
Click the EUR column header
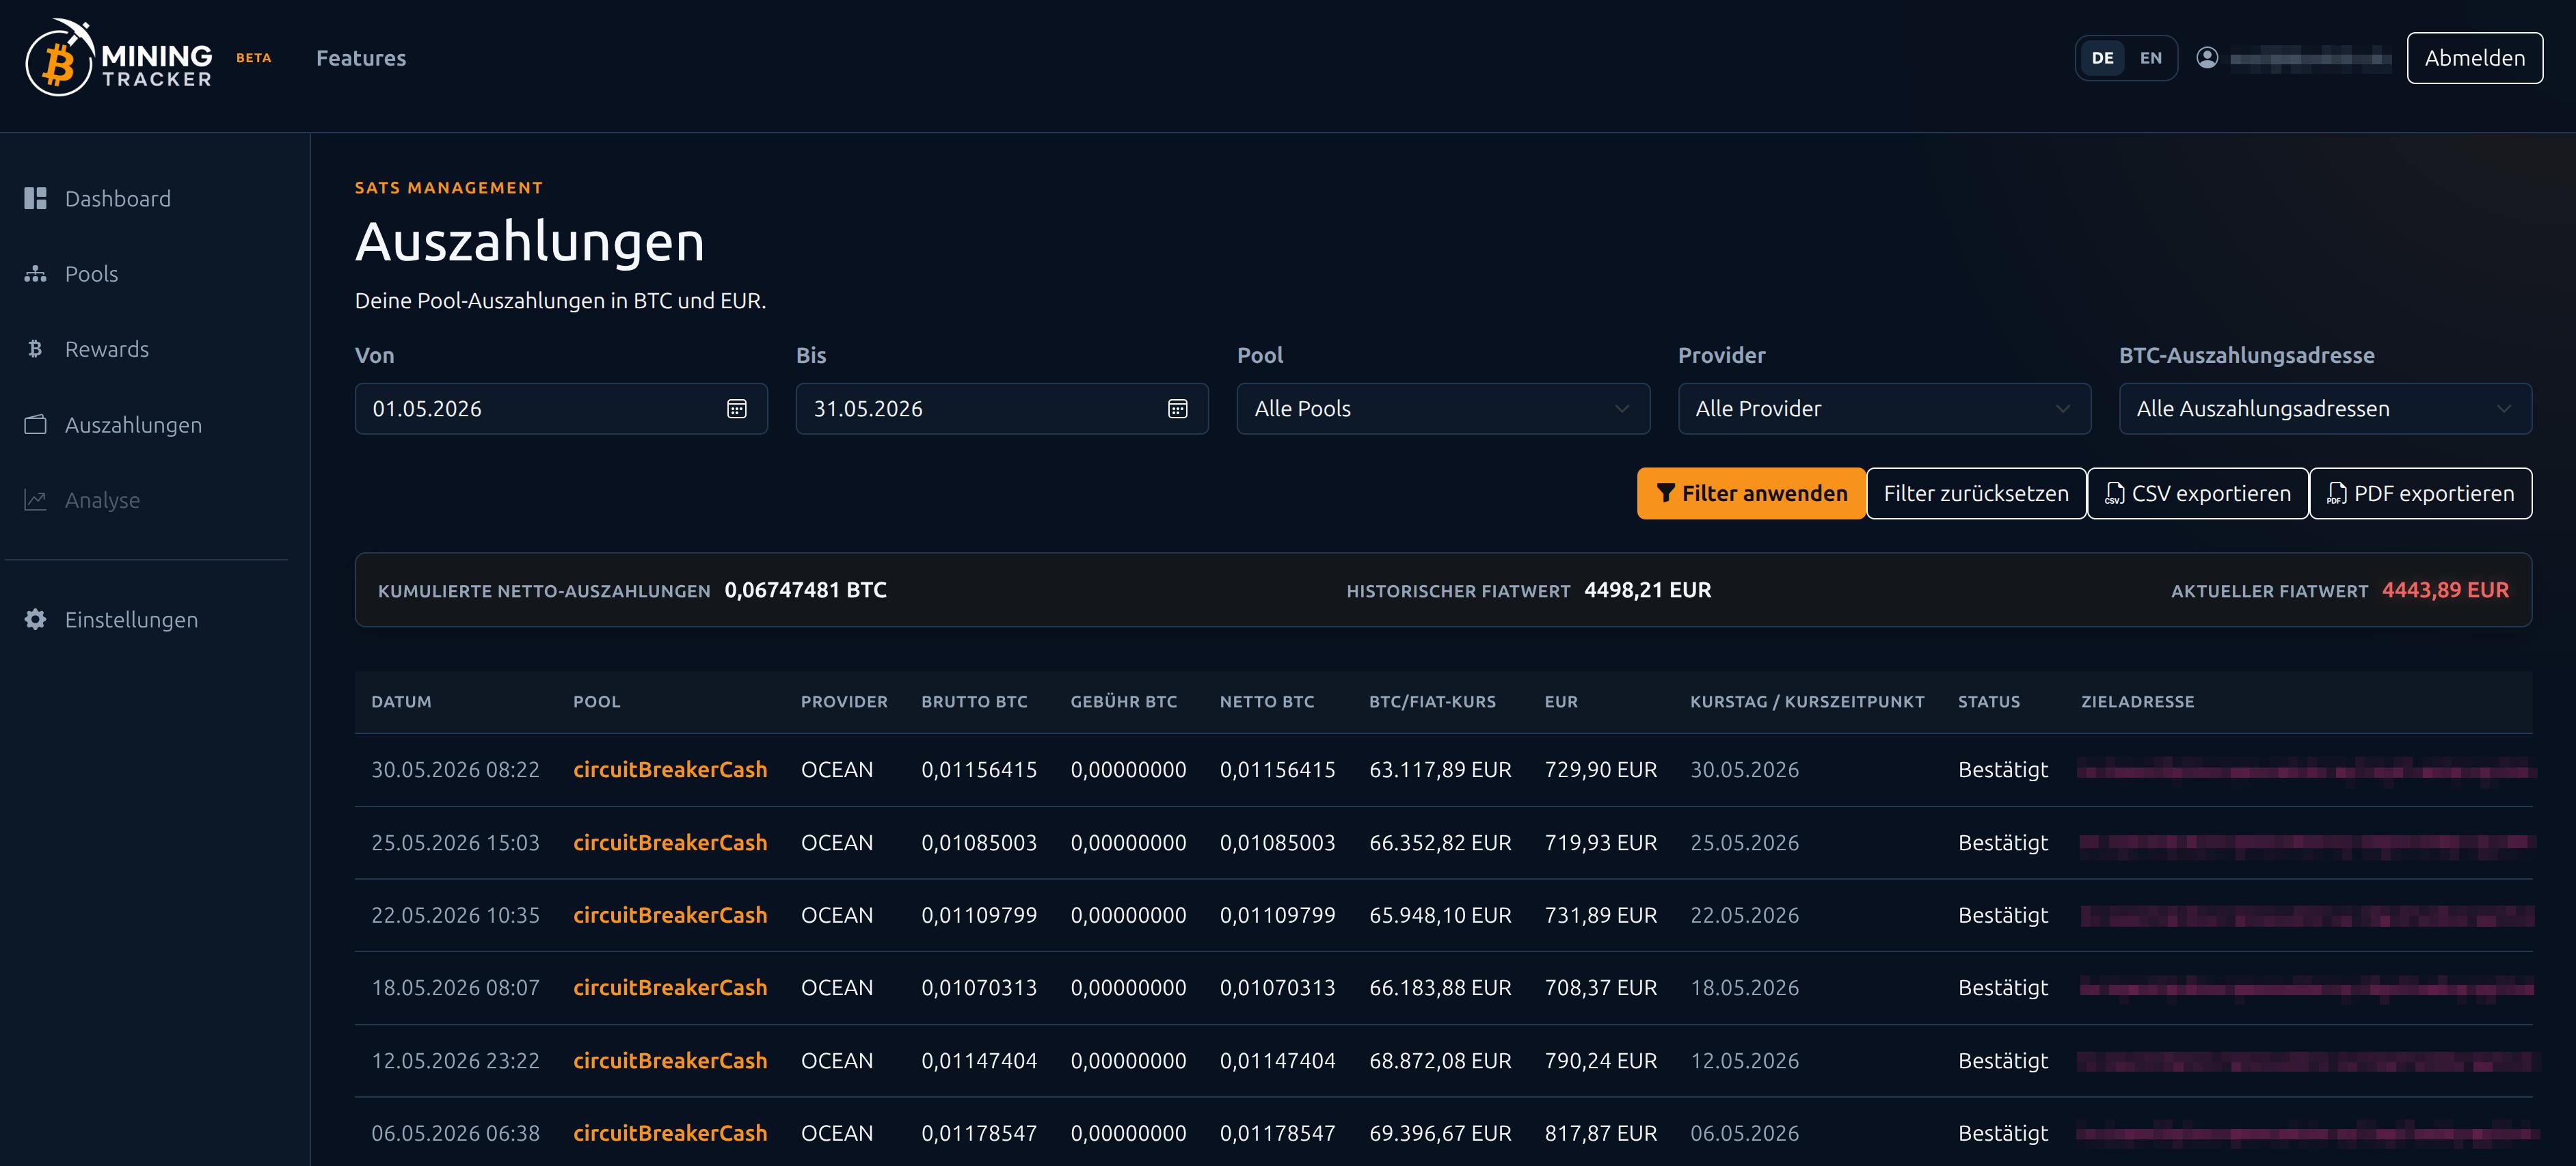point(1561,701)
